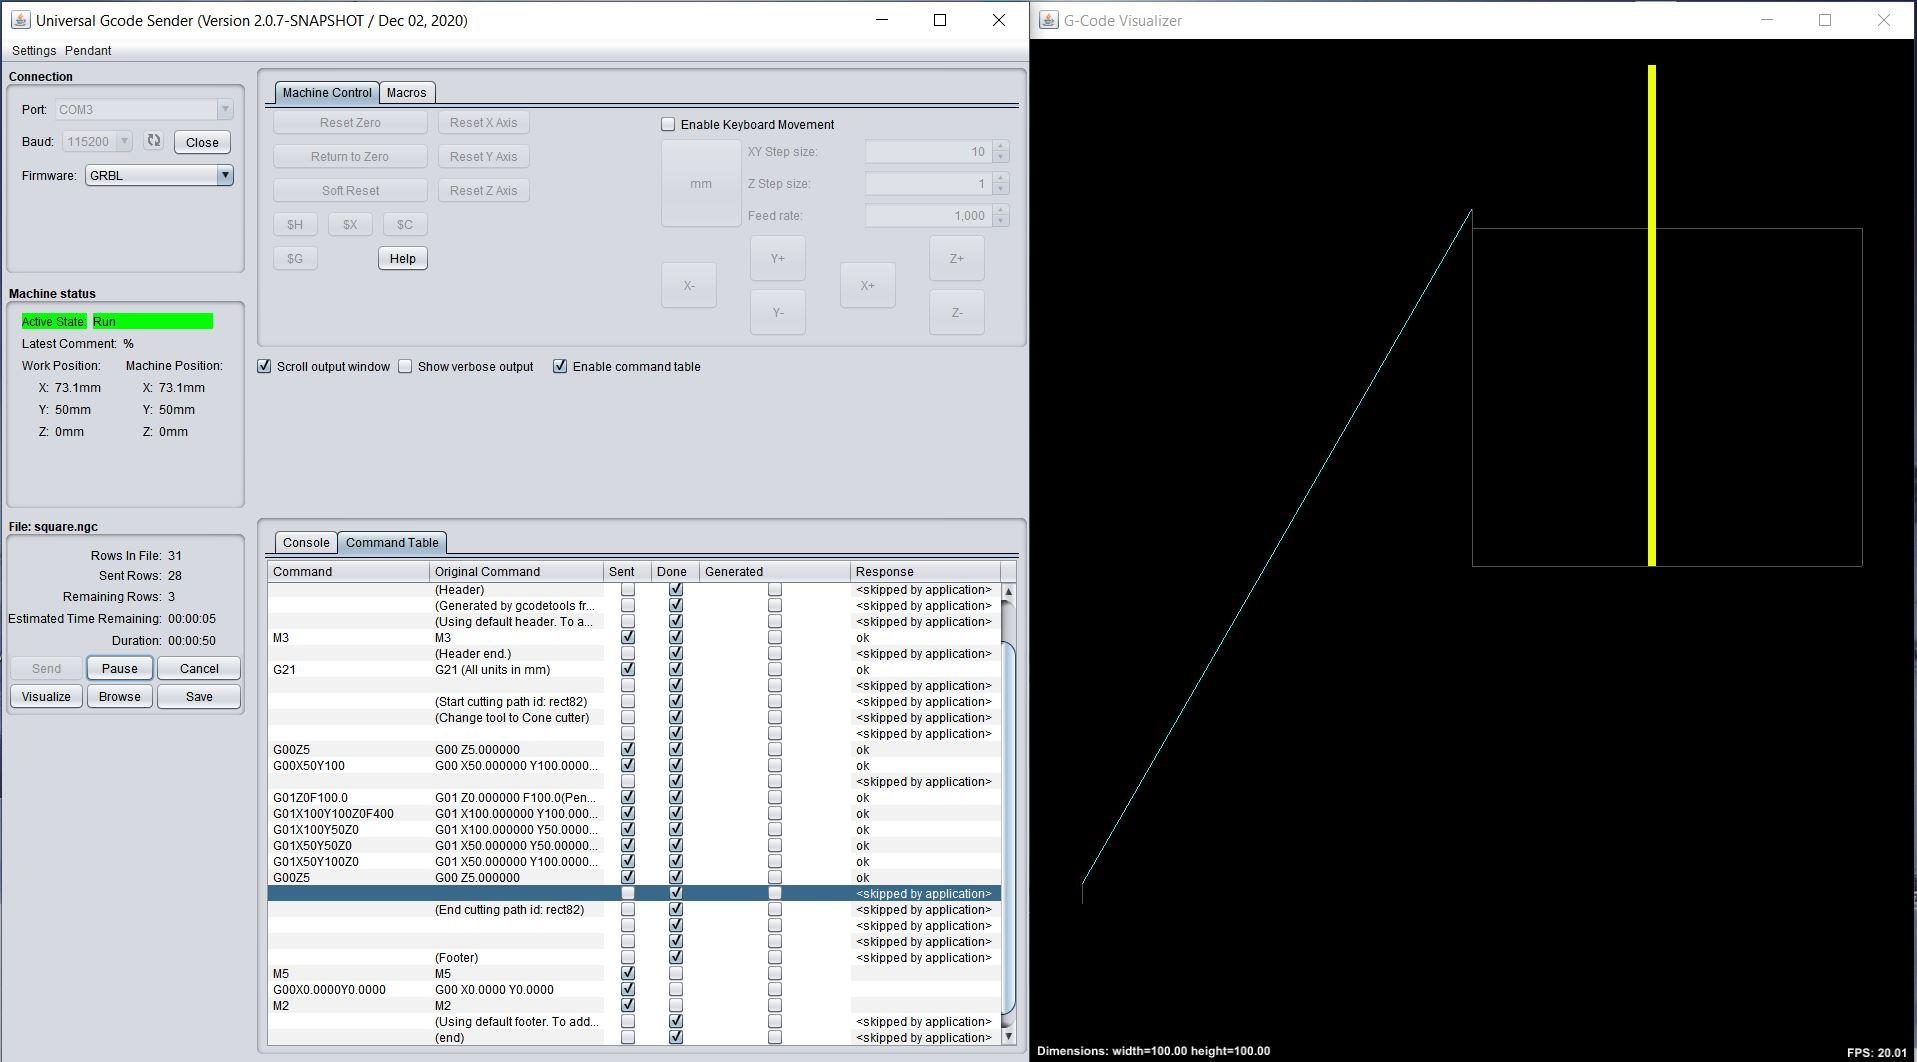Decrease Z Step size with down arrow
This screenshot has height=1062, width=1917.
click(x=1001, y=189)
